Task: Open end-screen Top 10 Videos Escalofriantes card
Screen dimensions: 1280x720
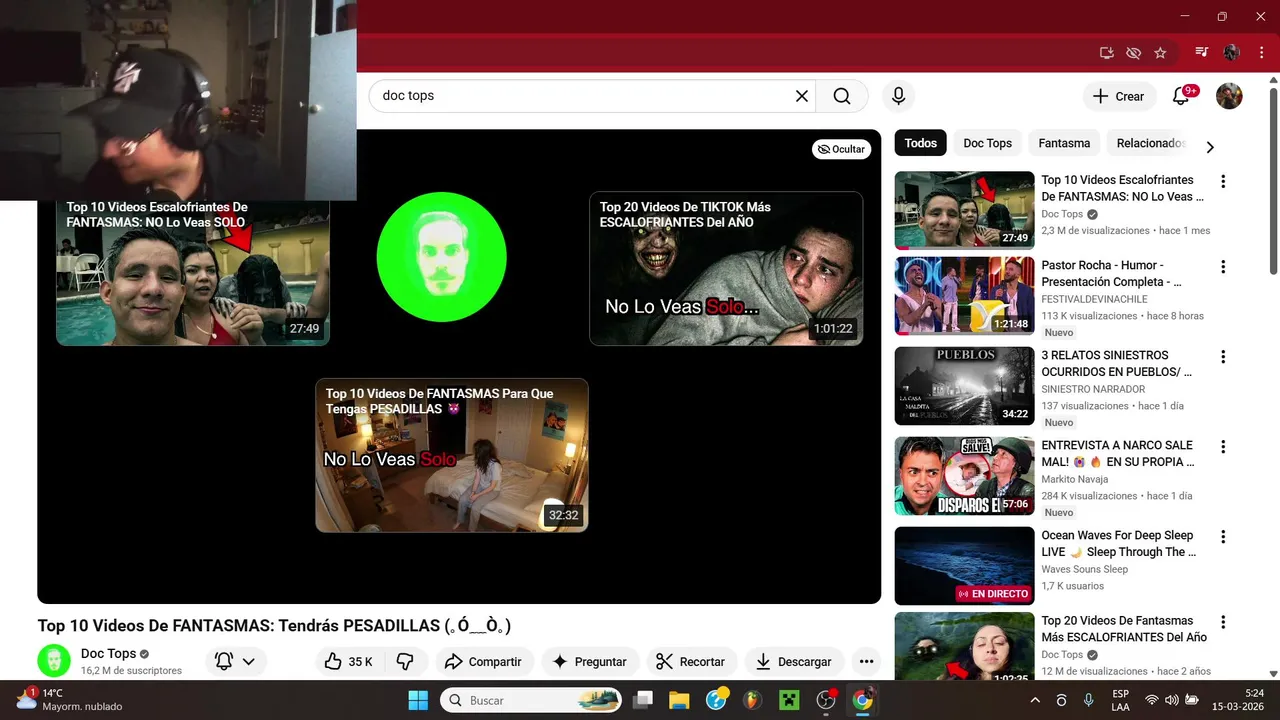Action: (193, 270)
